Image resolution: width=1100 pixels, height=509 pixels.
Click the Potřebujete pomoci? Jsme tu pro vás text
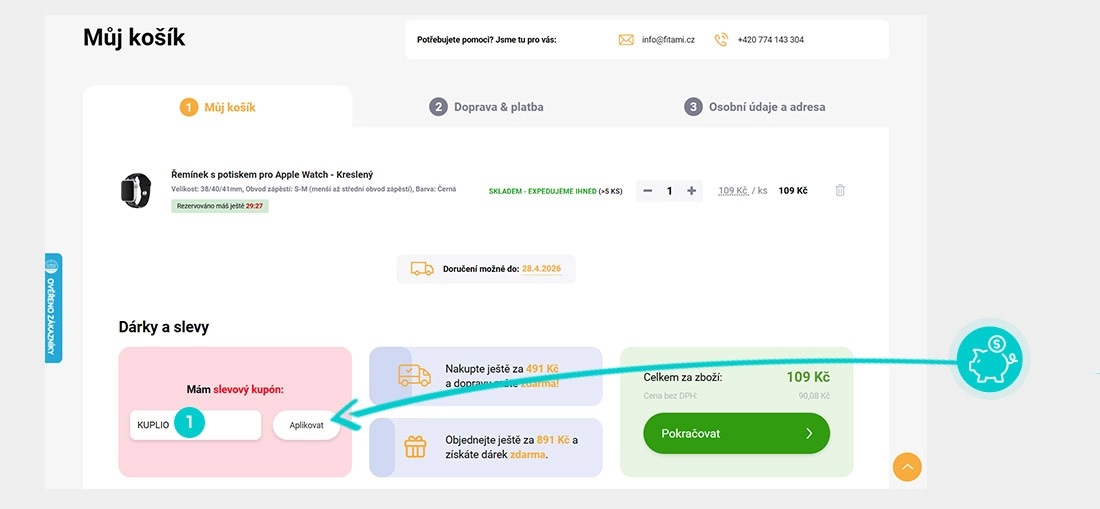[486, 40]
